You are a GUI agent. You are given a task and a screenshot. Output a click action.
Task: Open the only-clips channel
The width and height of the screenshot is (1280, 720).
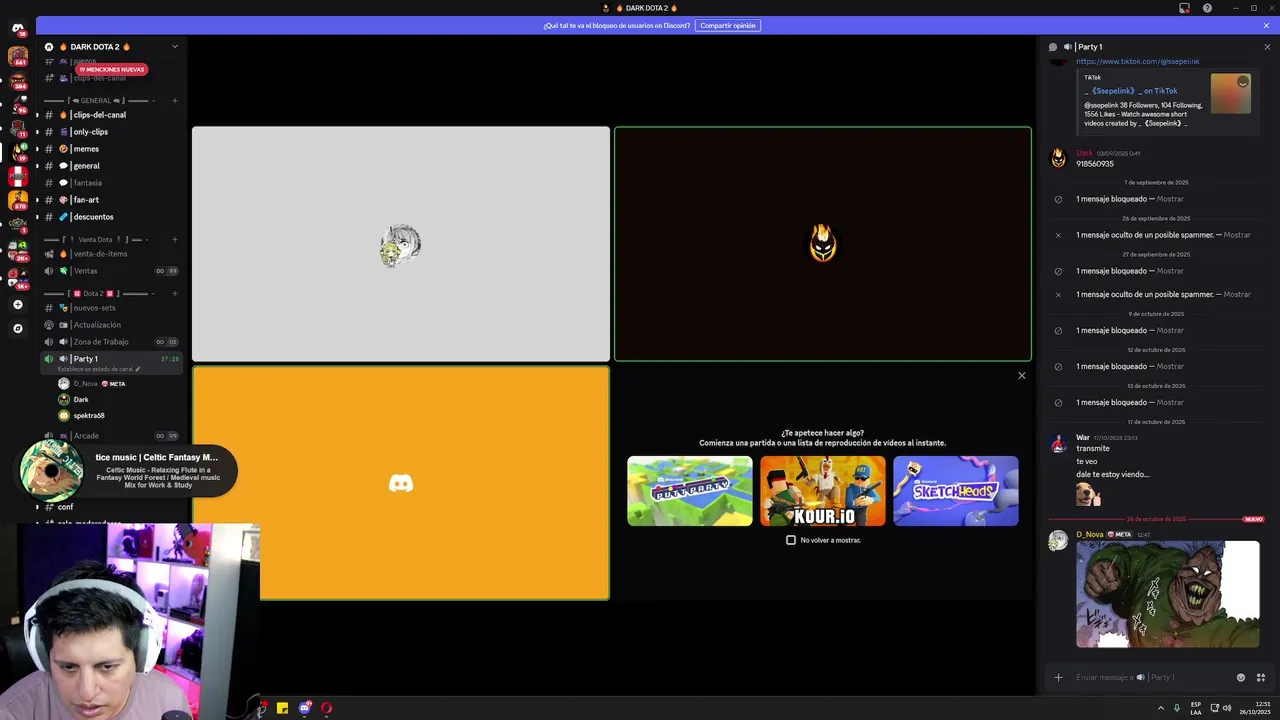(112, 132)
